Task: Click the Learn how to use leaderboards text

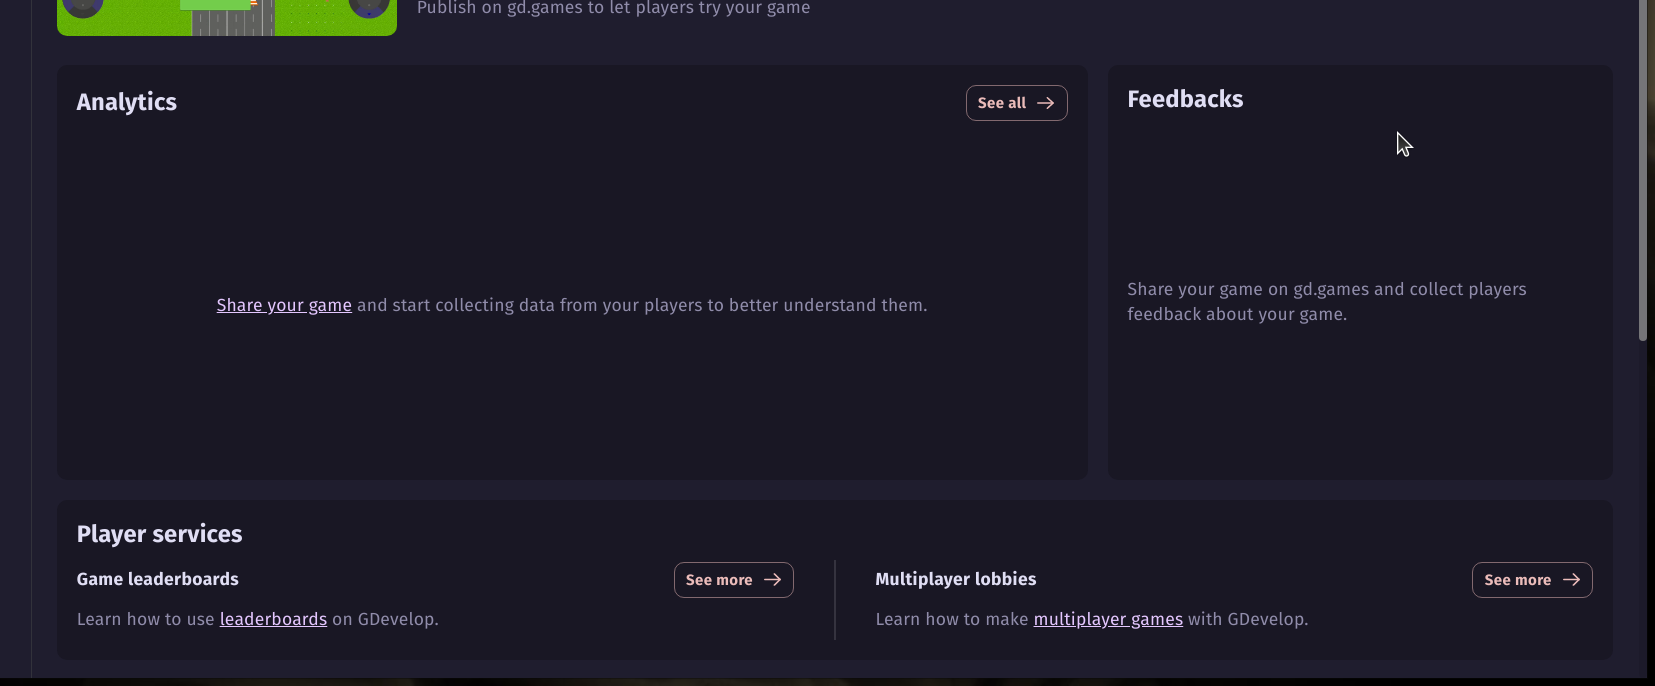Action: point(145,619)
